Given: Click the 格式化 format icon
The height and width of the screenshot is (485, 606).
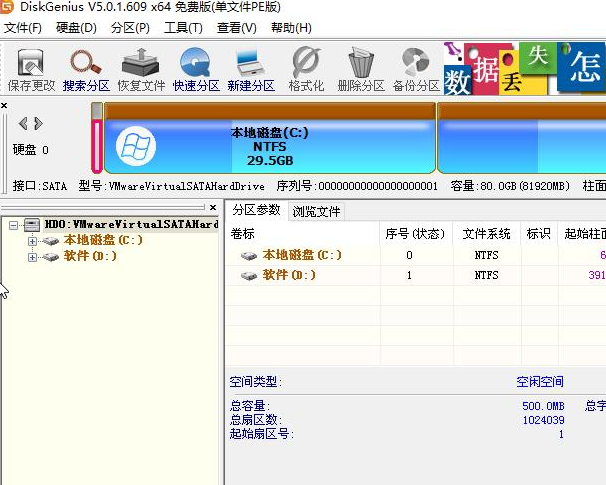Looking at the screenshot, I should (x=306, y=68).
